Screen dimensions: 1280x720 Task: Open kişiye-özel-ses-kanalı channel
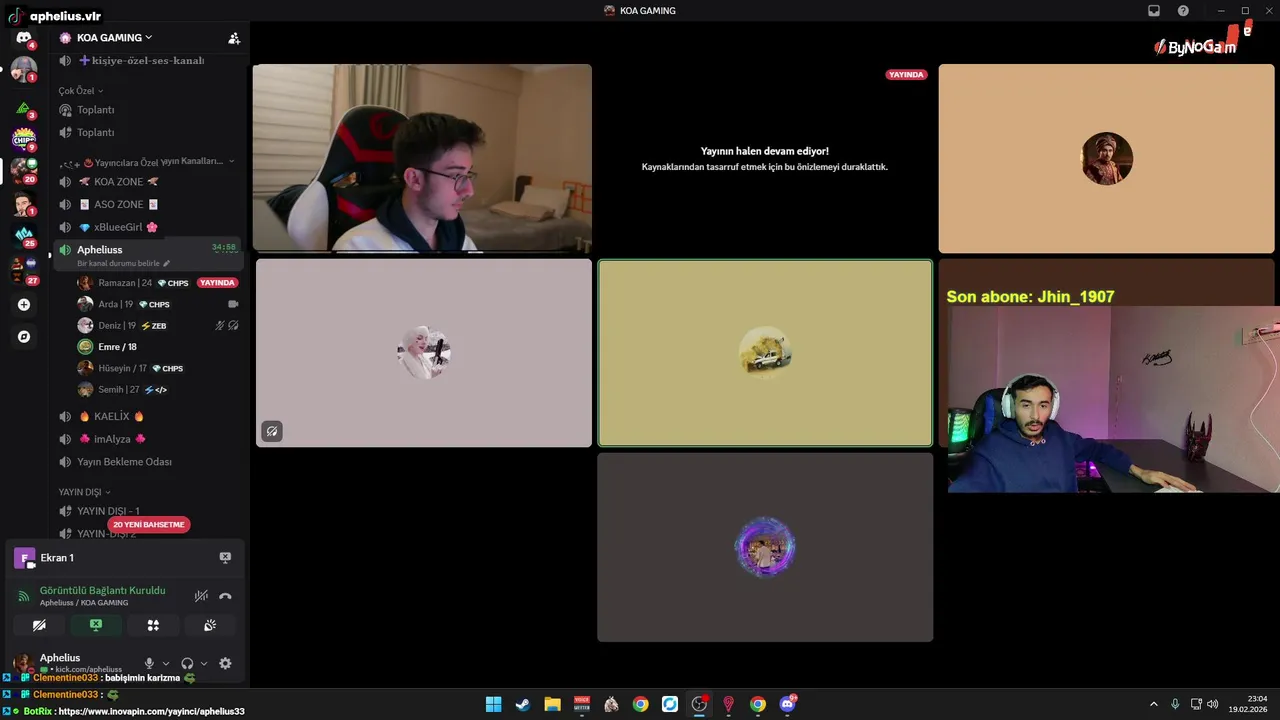(147, 60)
